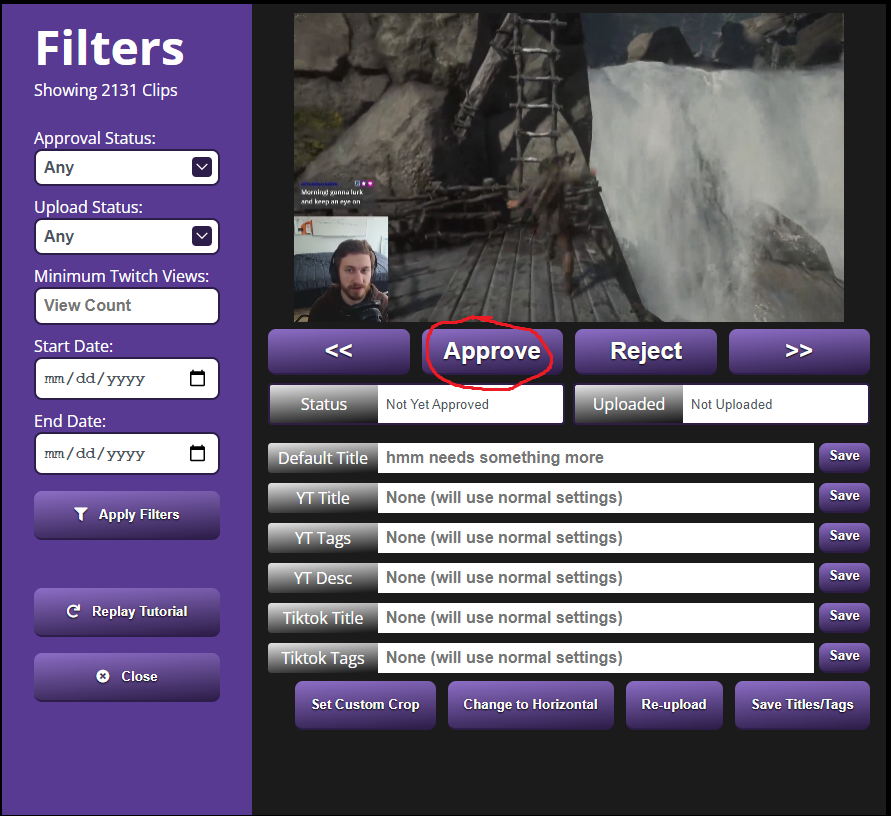Screen dimensions: 891x816
Task: Click the Filters heading
Action: pyautogui.click(x=110, y=48)
